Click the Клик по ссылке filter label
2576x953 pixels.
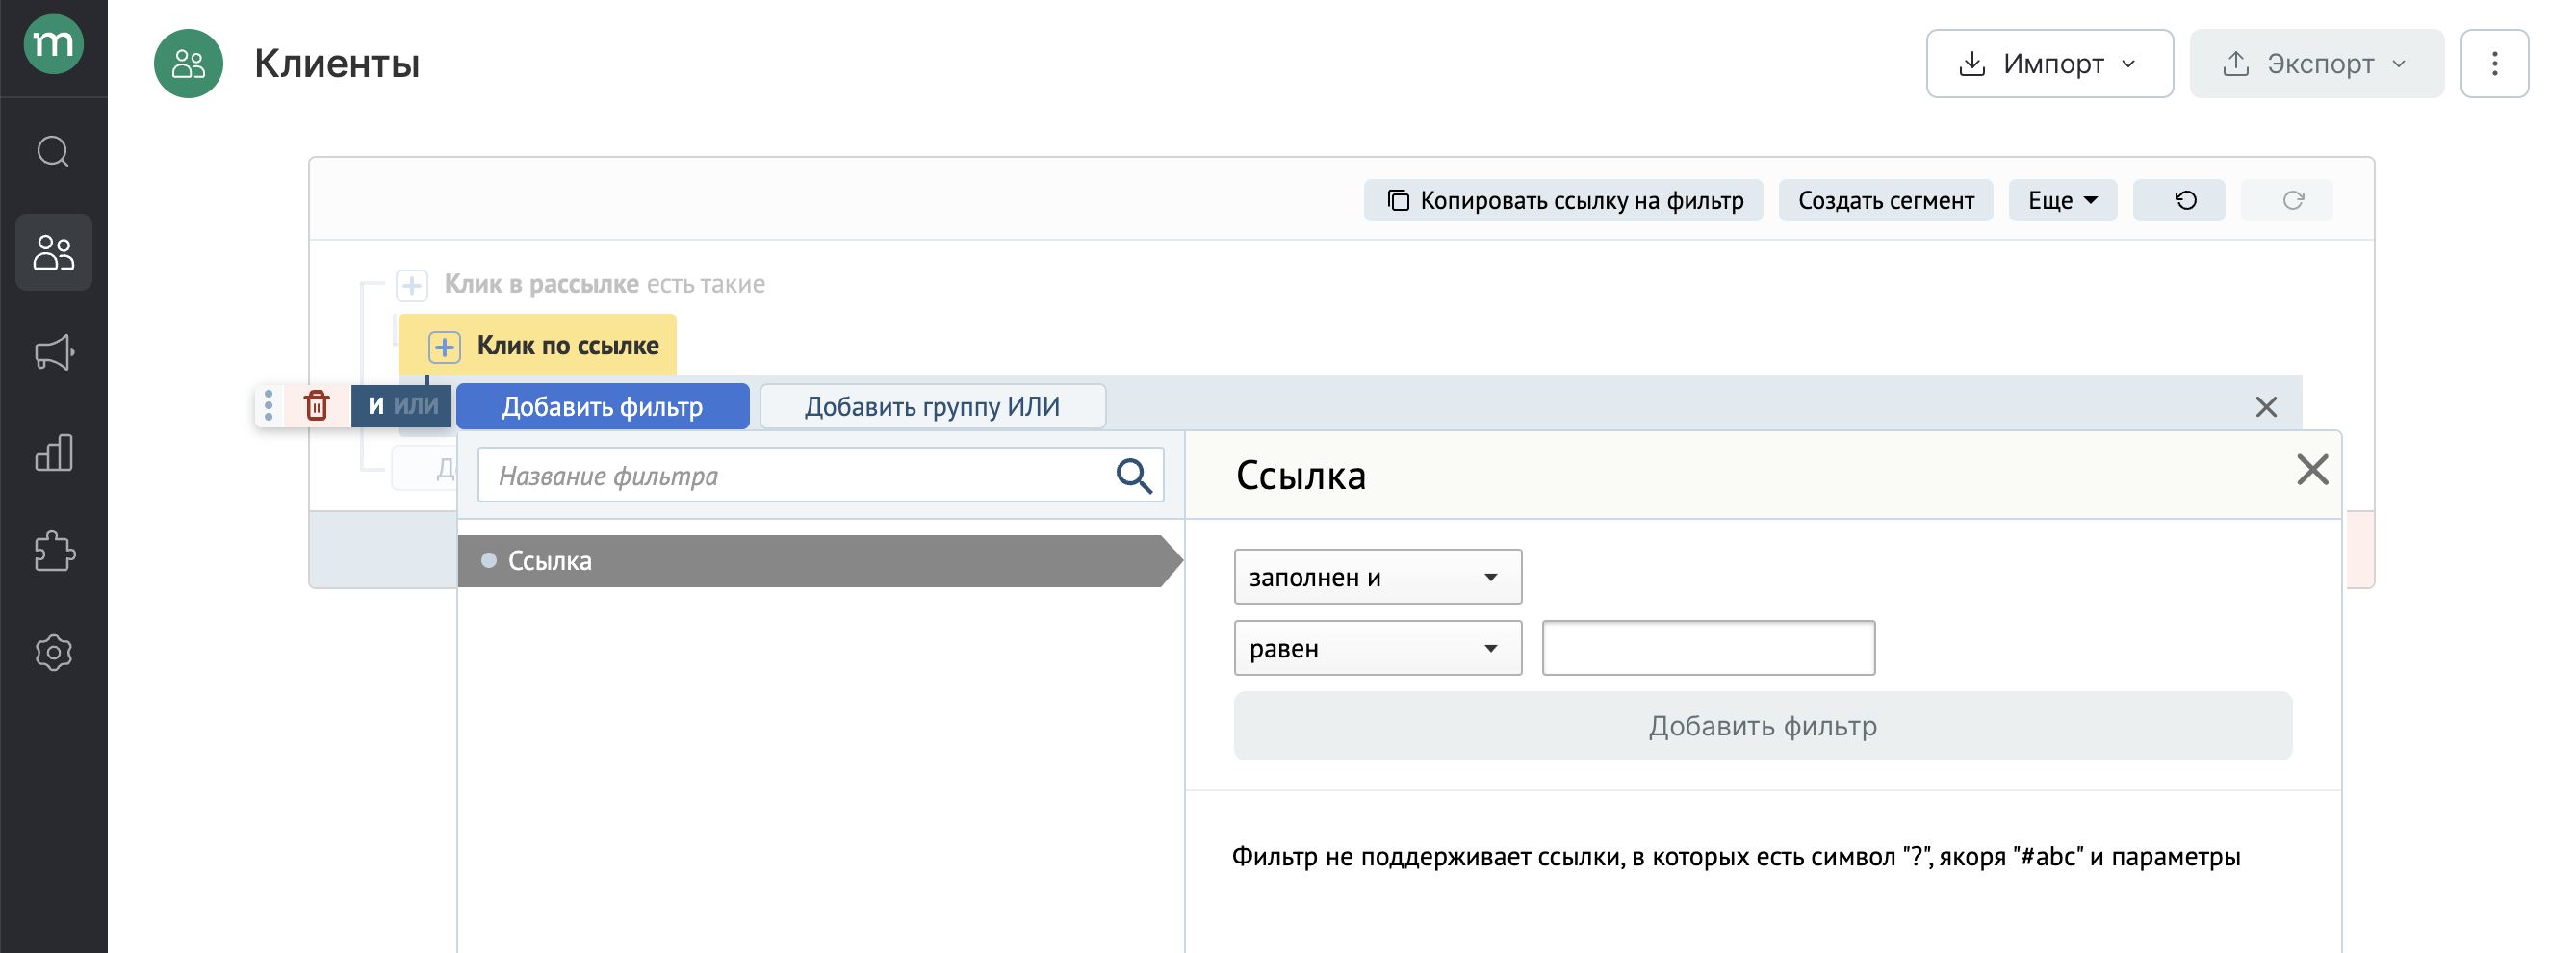[x=568, y=346]
